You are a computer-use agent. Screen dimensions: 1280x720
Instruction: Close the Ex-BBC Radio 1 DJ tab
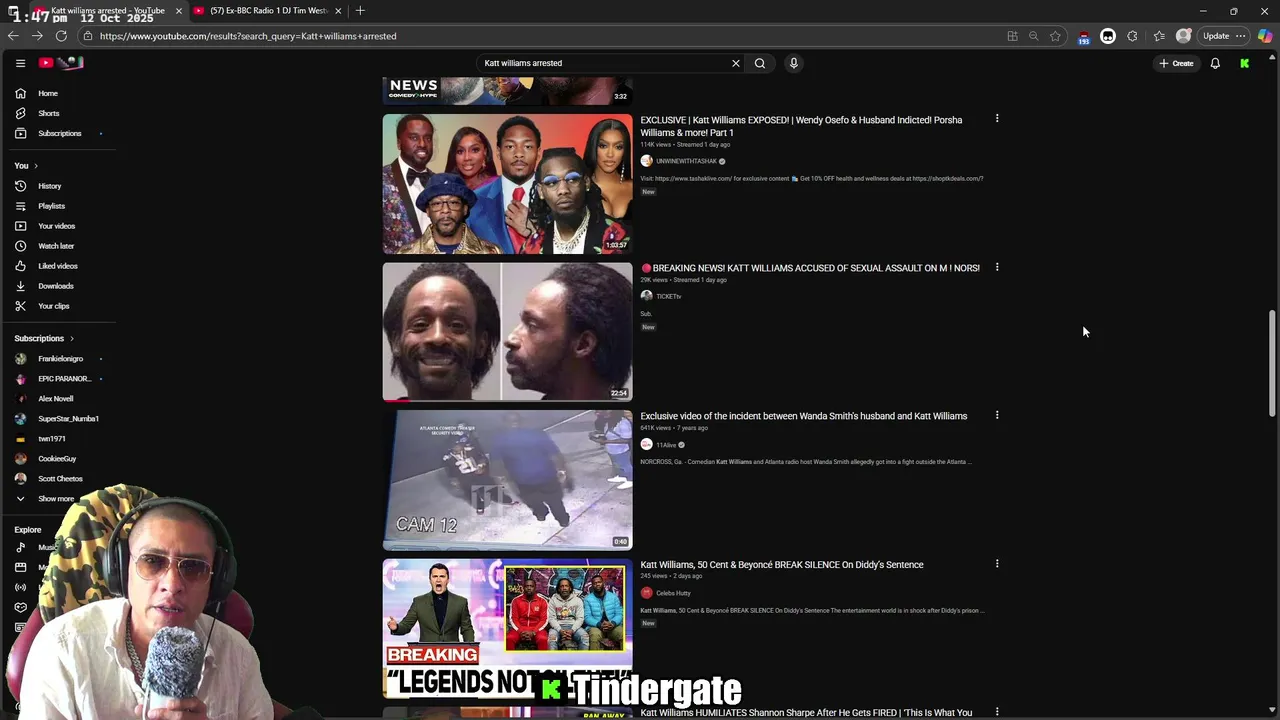338,11
